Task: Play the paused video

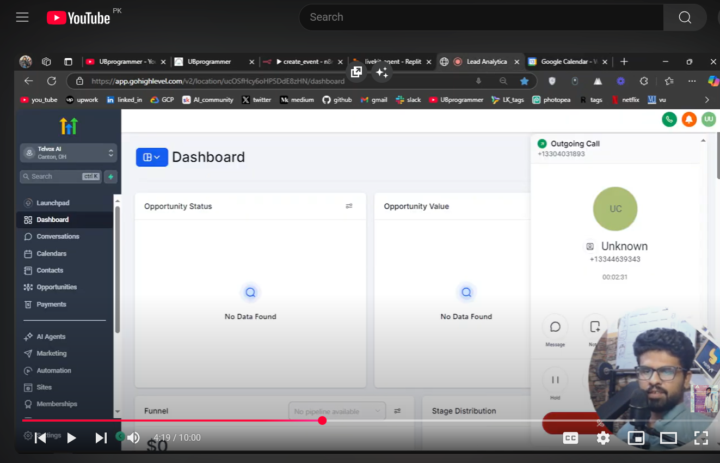Action: pos(71,438)
